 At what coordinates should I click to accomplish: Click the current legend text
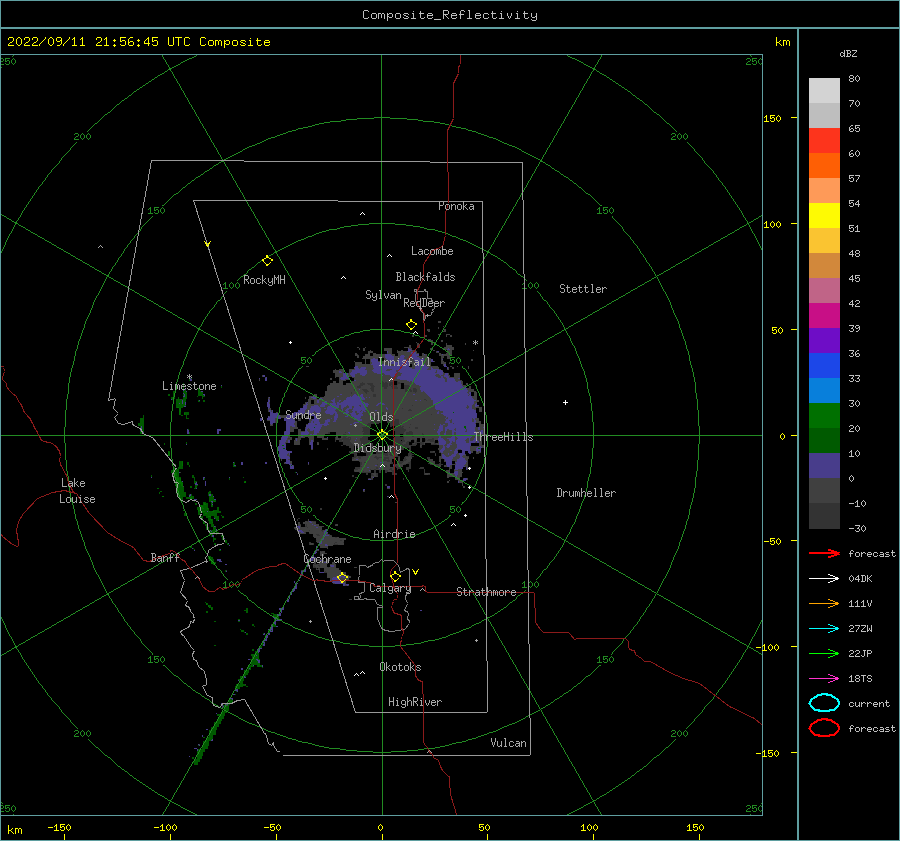[869, 703]
